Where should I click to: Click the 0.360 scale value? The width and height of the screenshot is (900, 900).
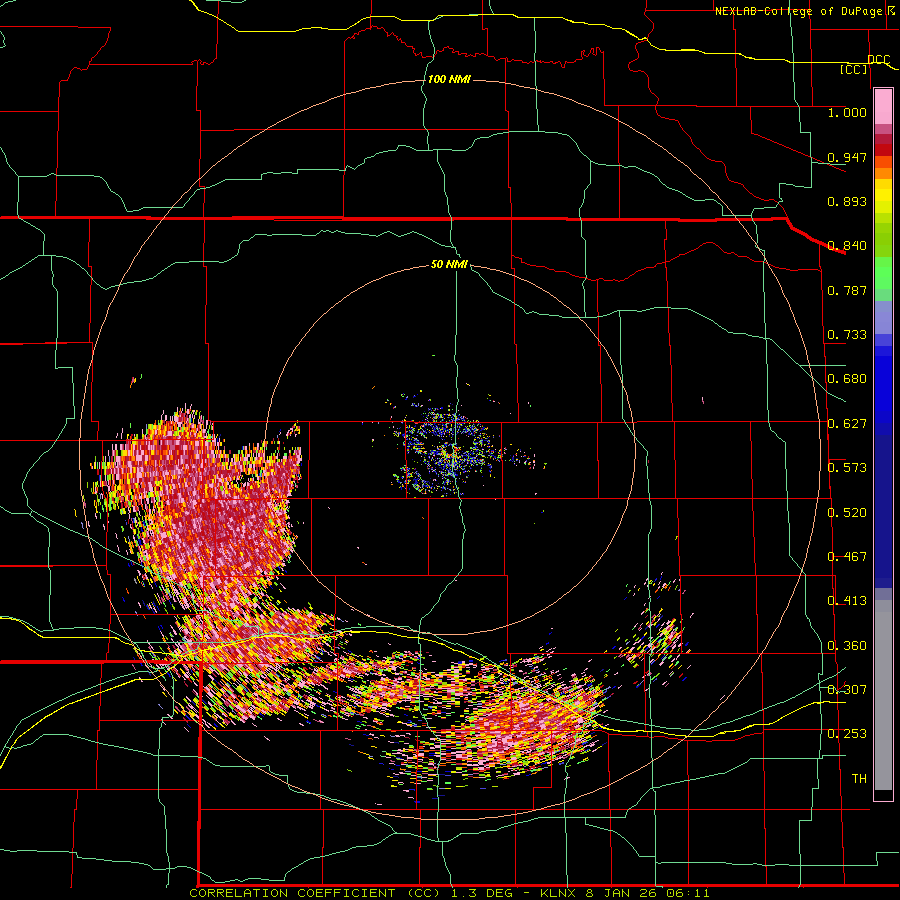point(847,646)
